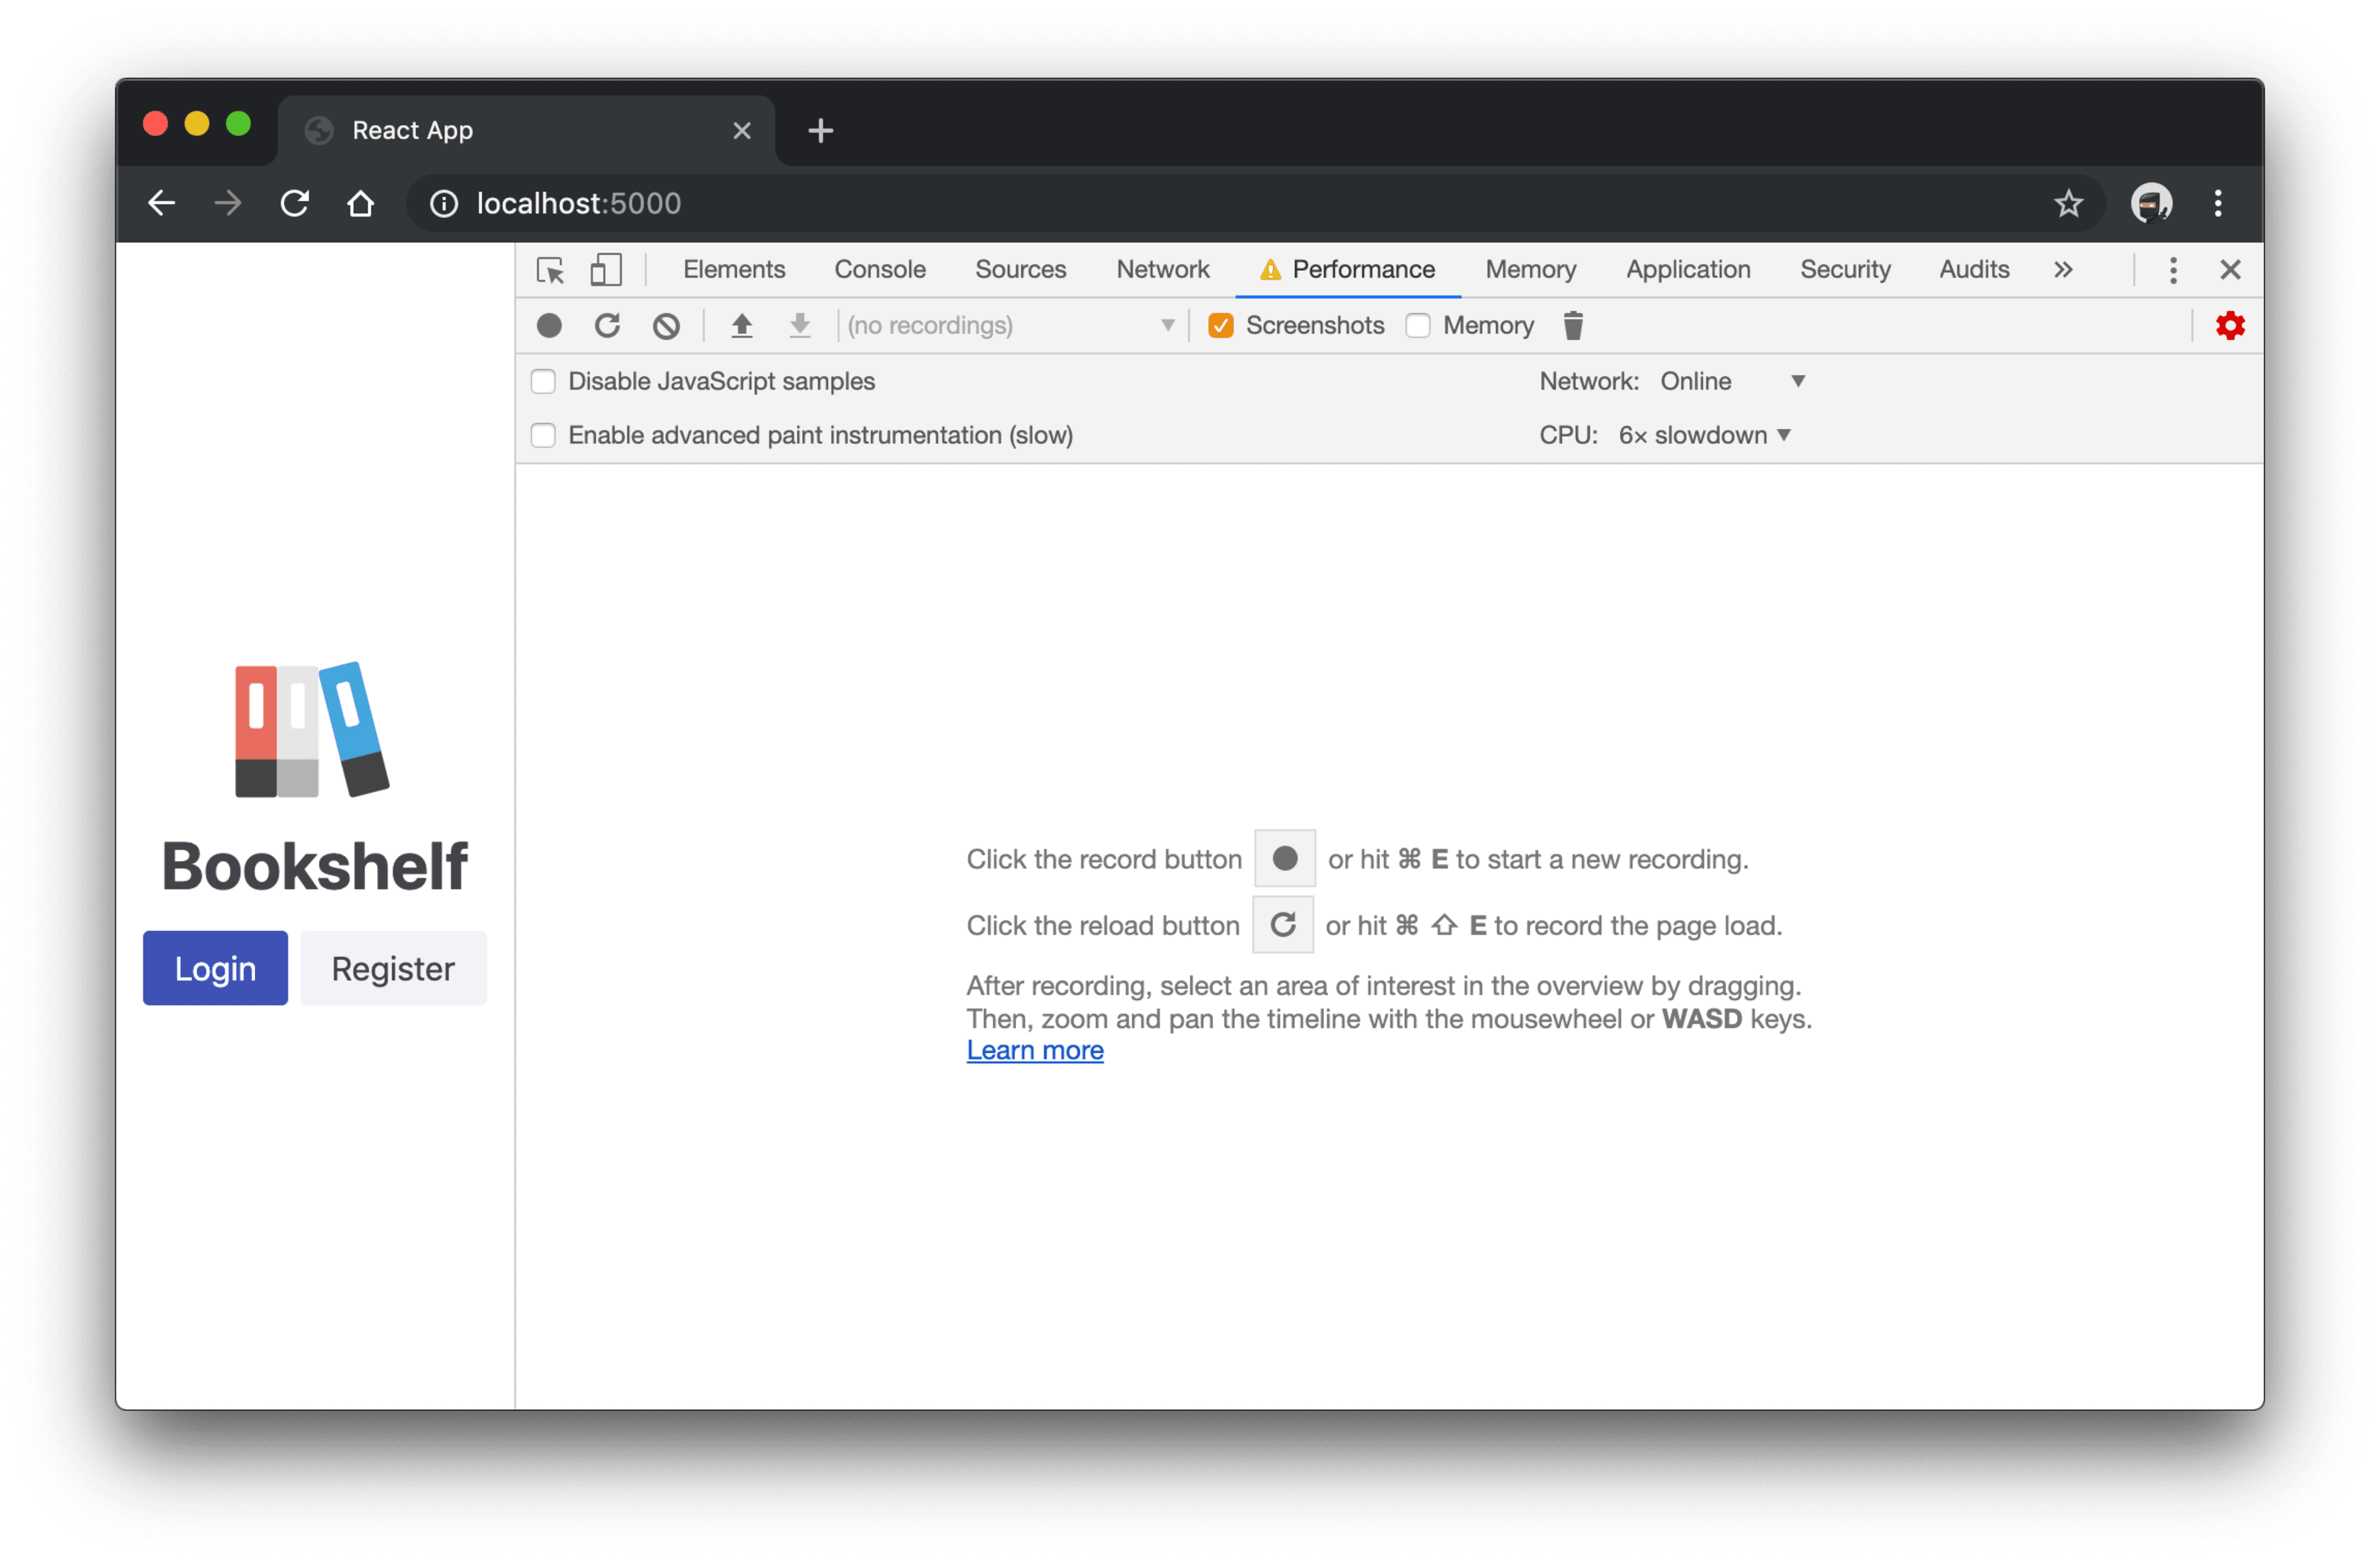The height and width of the screenshot is (1563, 2380).
Task: Select the Performance tab
Action: coord(1349,270)
